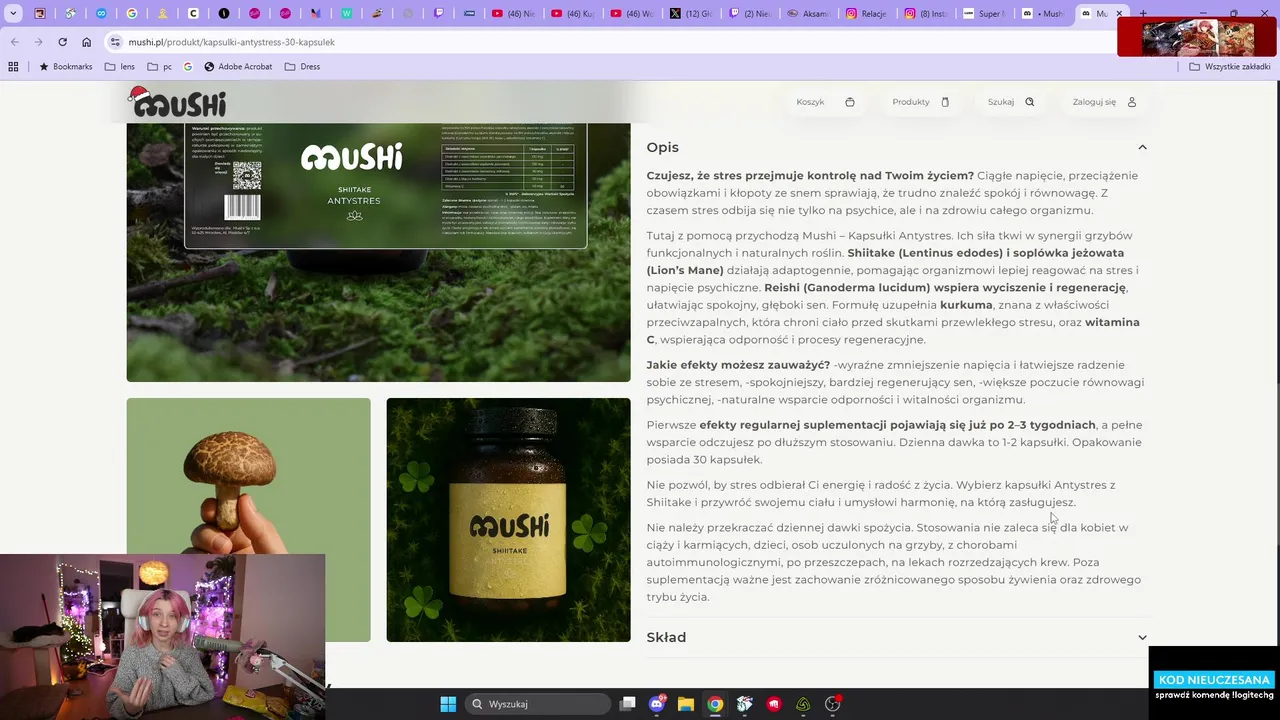Click the Chrome icon on the taskbar
The height and width of the screenshot is (720, 1280).
(715, 704)
